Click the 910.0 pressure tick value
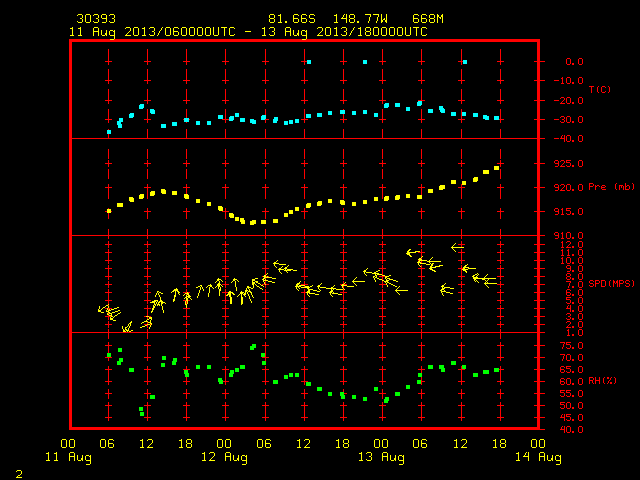The height and width of the screenshot is (480, 640). 569,236
